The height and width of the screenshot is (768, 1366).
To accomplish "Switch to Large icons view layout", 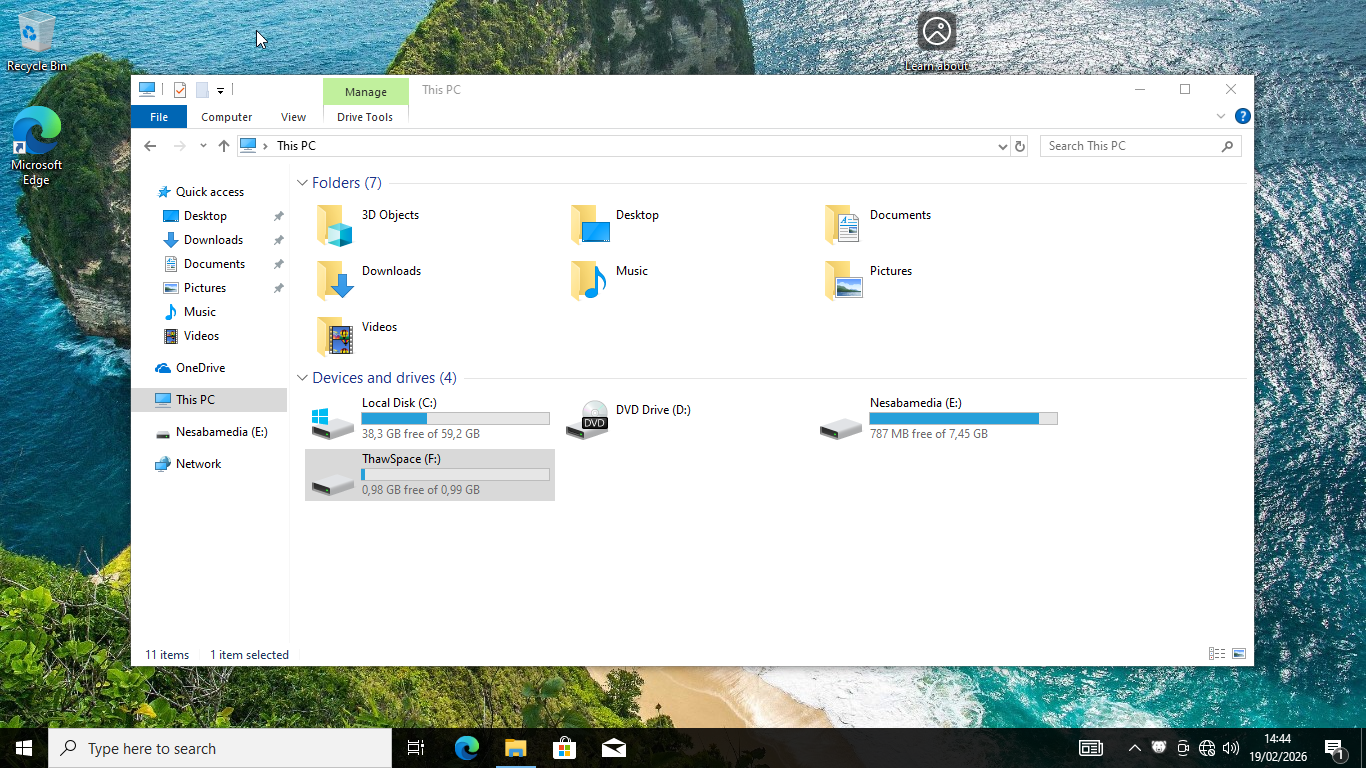I will (x=1239, y=654).
